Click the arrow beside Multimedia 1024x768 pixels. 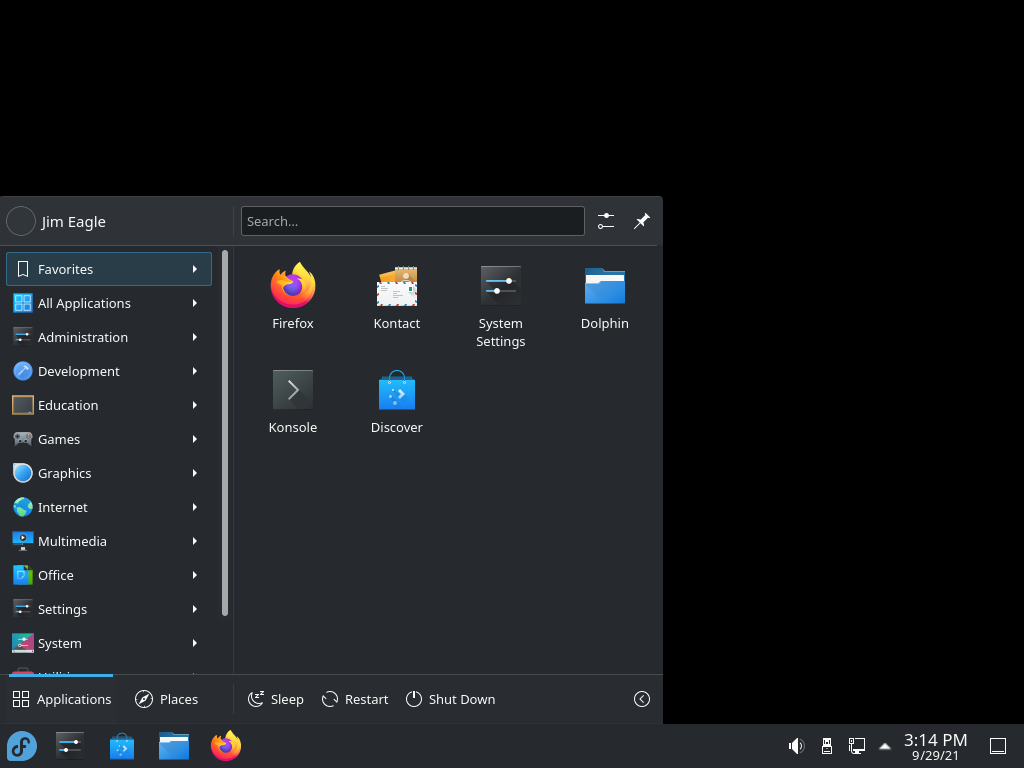(195, 541)
